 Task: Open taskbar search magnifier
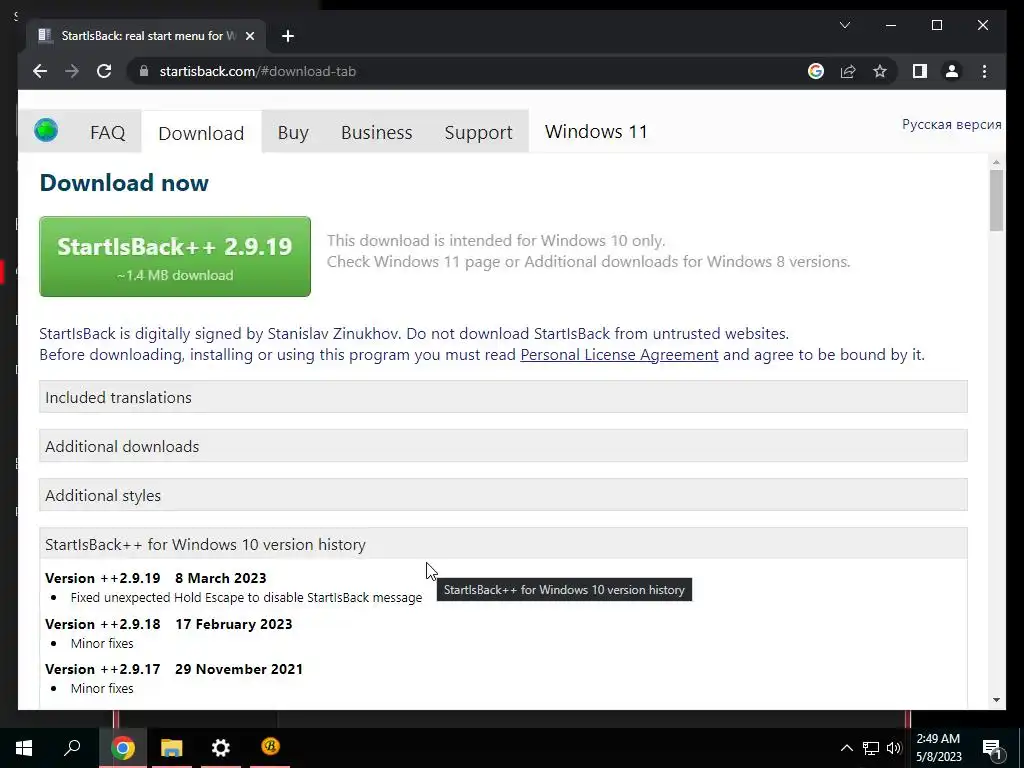[72, 748]
